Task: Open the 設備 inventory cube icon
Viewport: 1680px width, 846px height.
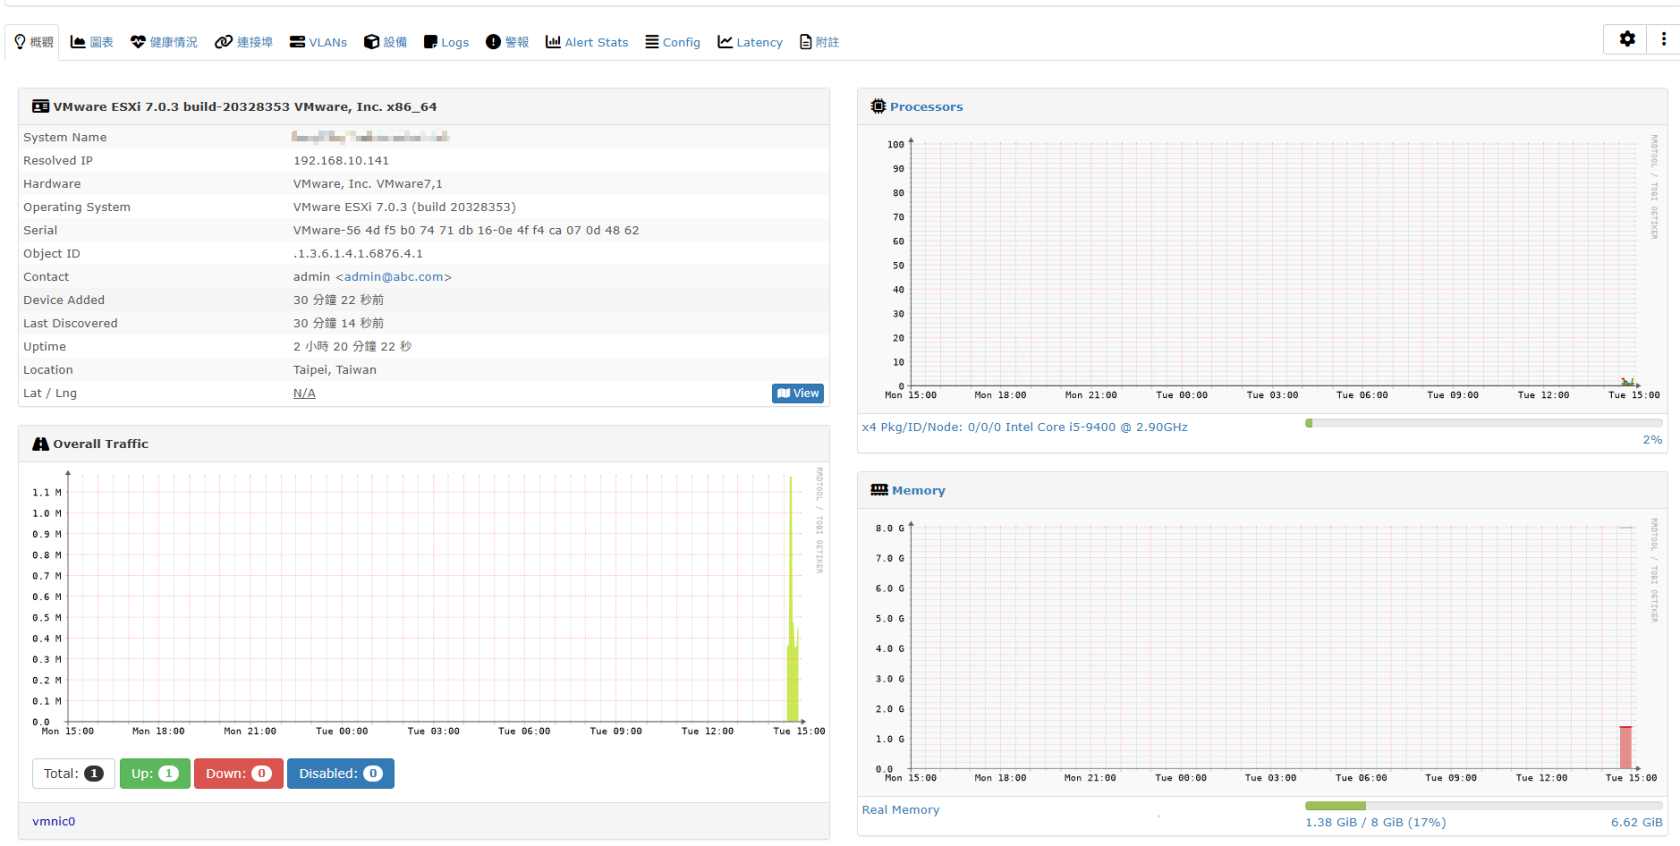Action: pos(371,42)
